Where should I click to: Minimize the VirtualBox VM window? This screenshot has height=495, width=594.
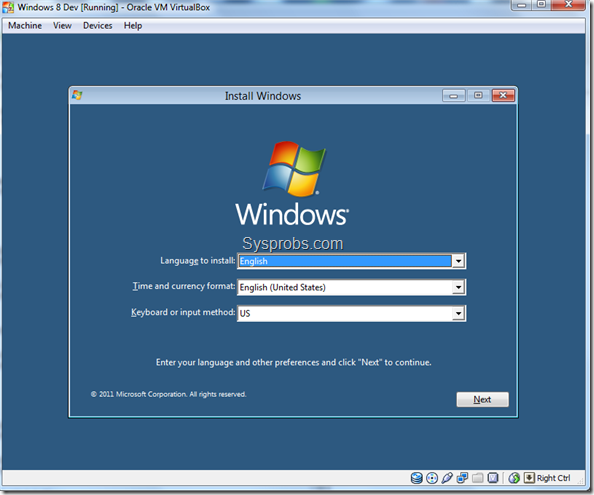[522, 5]
